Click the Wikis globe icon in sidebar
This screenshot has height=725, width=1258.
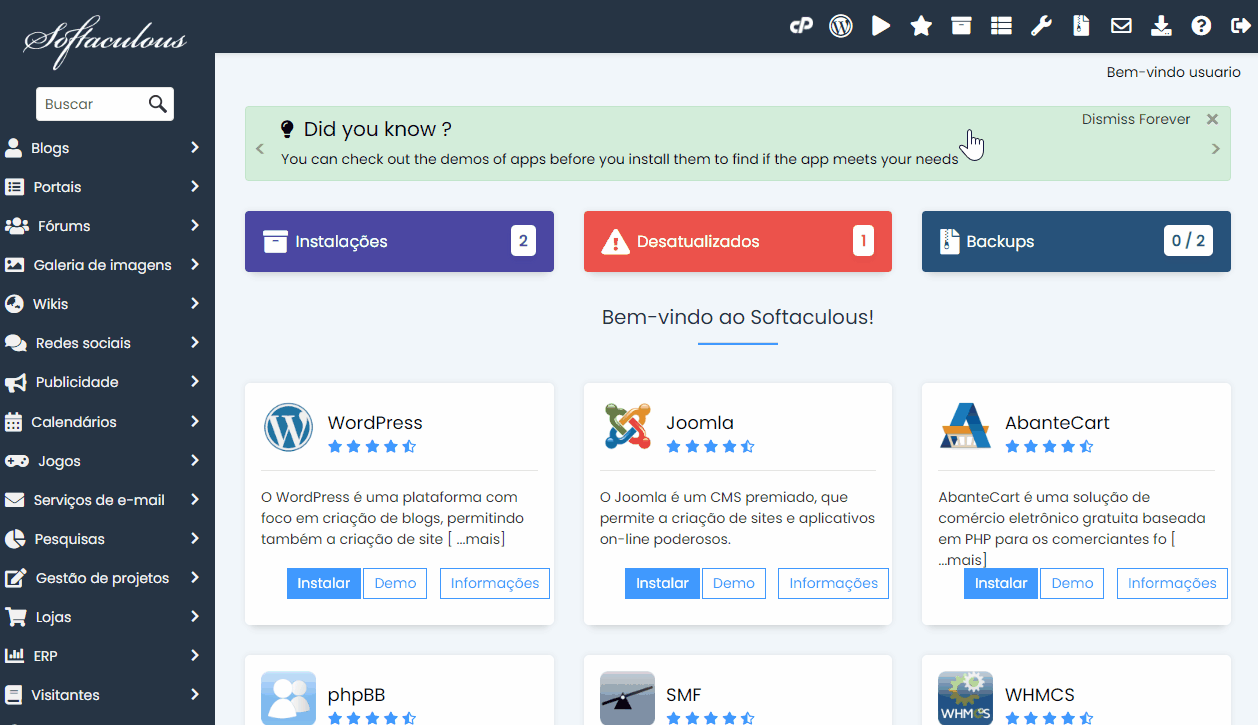[x=14, y=304]
